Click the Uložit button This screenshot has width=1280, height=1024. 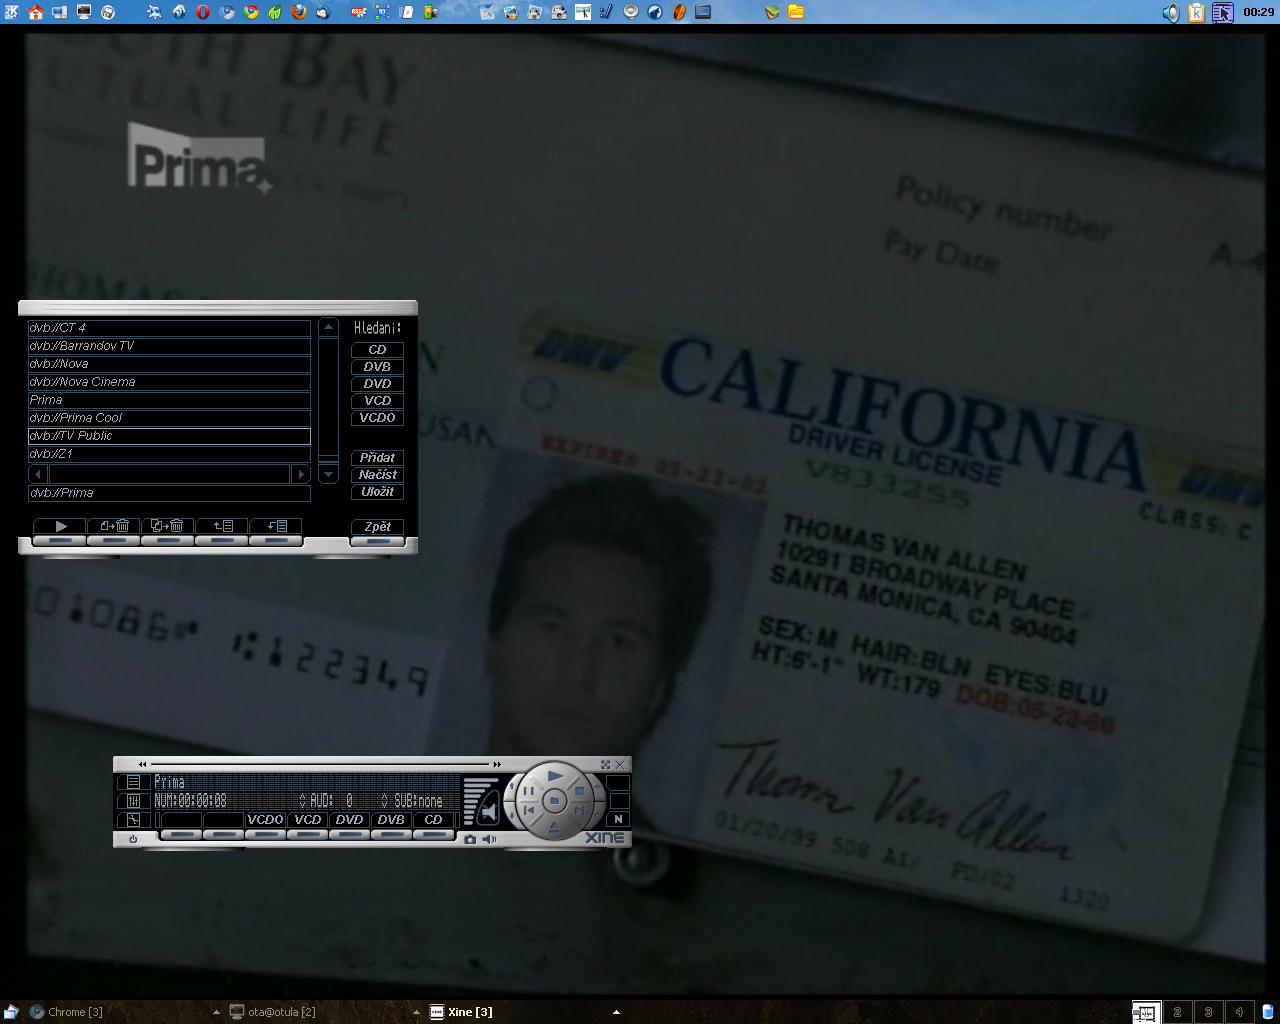[377, 491]
